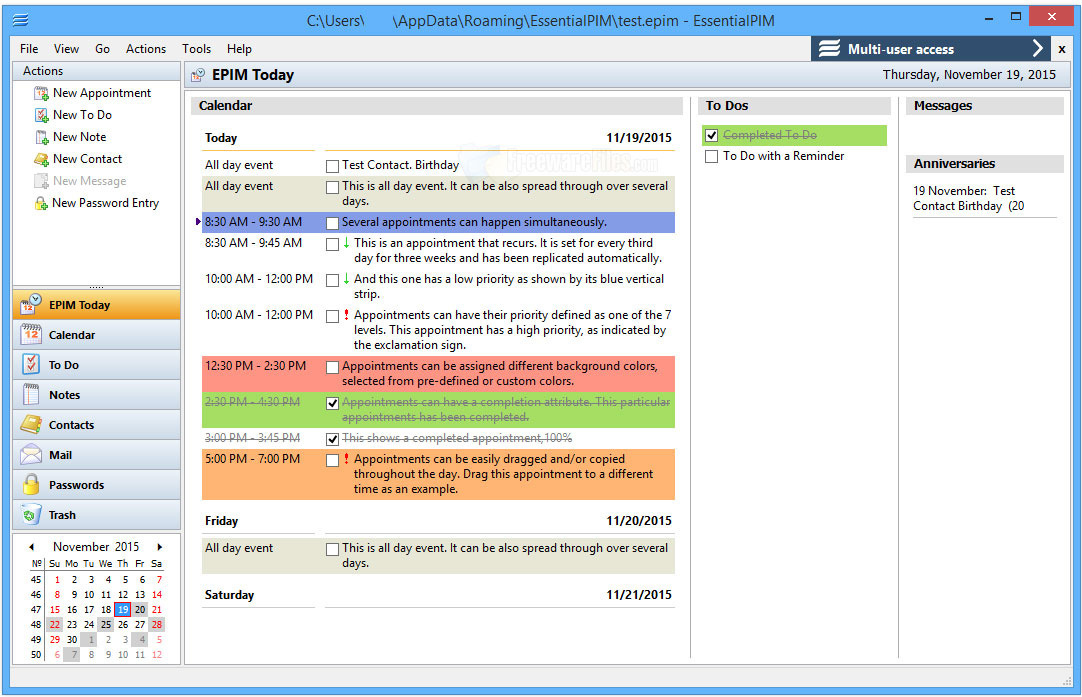This screenshot has width=1082, height=697.
Task: Tick the 12:30 PM - 2:30 PM appointment checkbox
Action: click(332, 367)
